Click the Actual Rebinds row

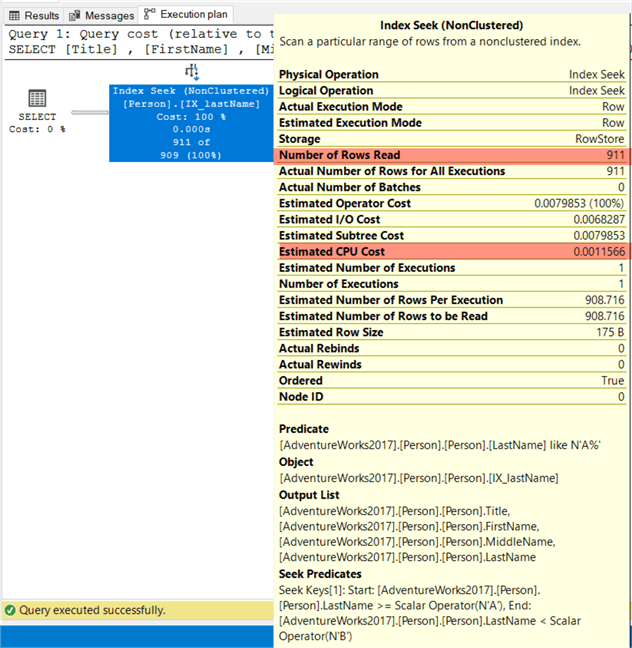click(452, 348)
